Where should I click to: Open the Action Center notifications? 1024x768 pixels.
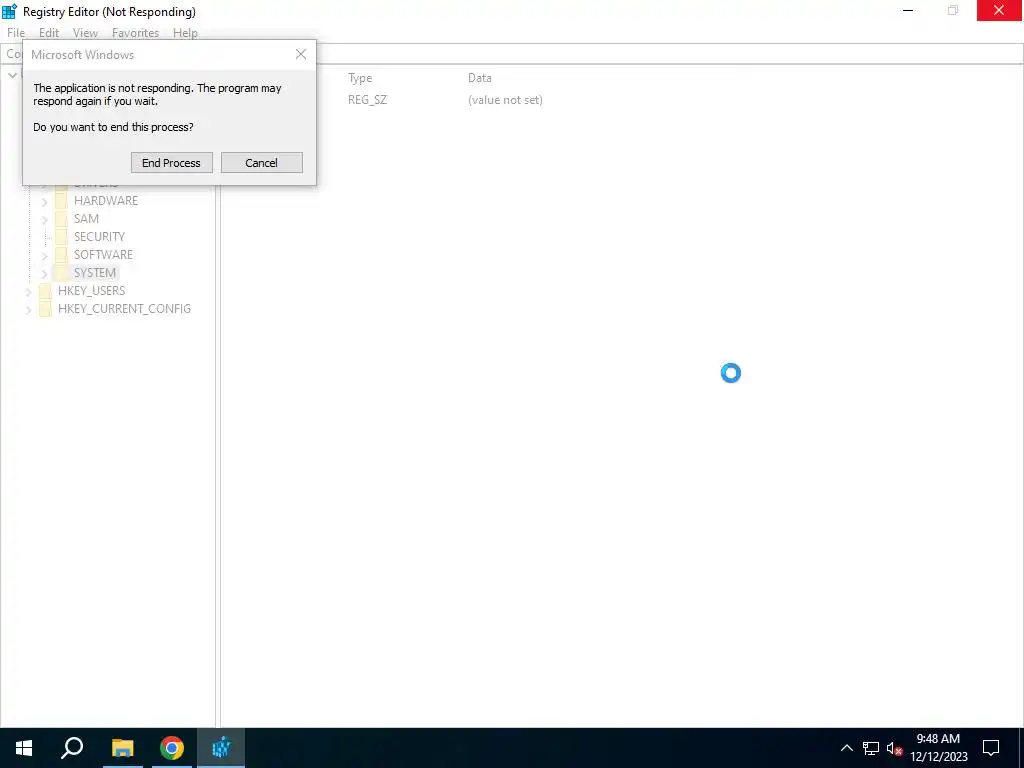[x=991, y=748]
